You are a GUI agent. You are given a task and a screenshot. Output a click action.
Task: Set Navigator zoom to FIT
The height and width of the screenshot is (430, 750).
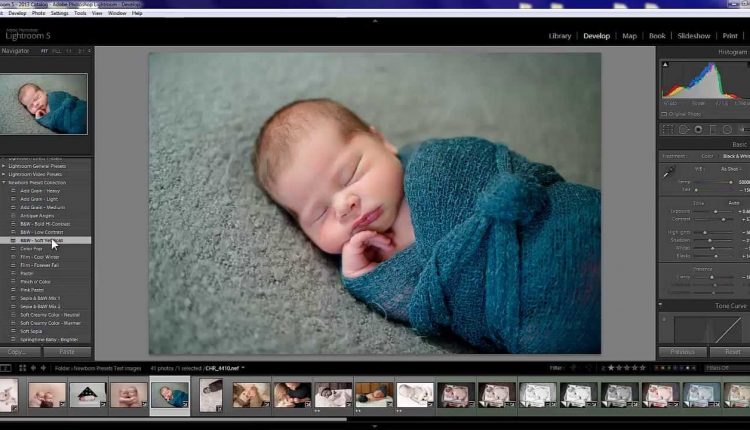coord(44,51)
